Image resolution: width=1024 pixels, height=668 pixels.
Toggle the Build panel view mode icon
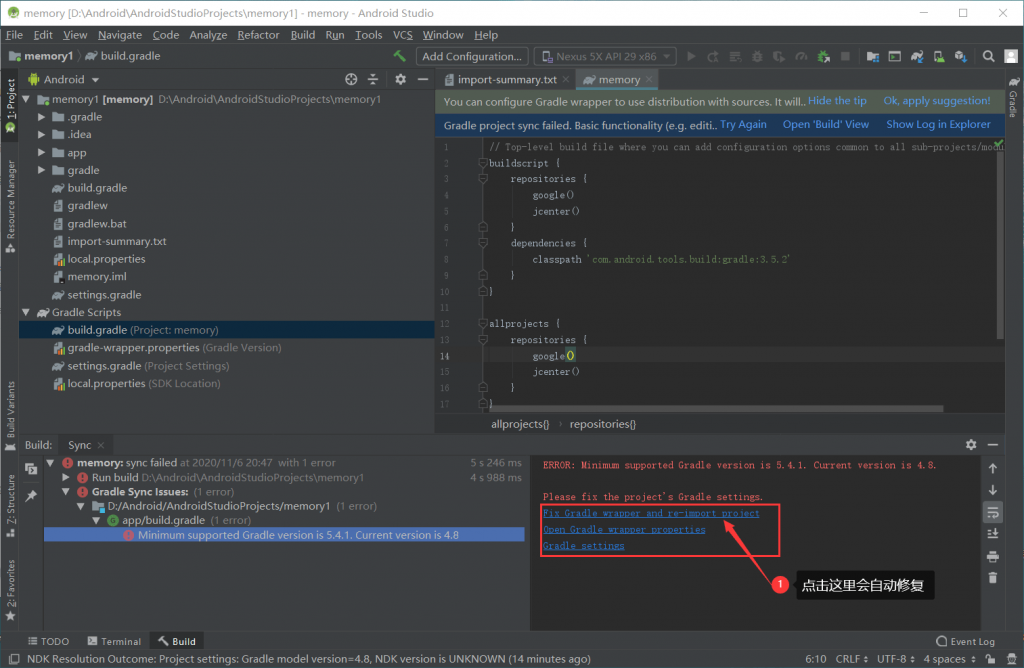(x=31, y=469)
